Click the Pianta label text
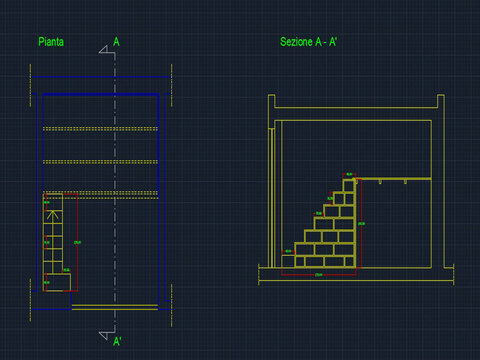This screenshot has width=480, height=360. coord(51,42)
